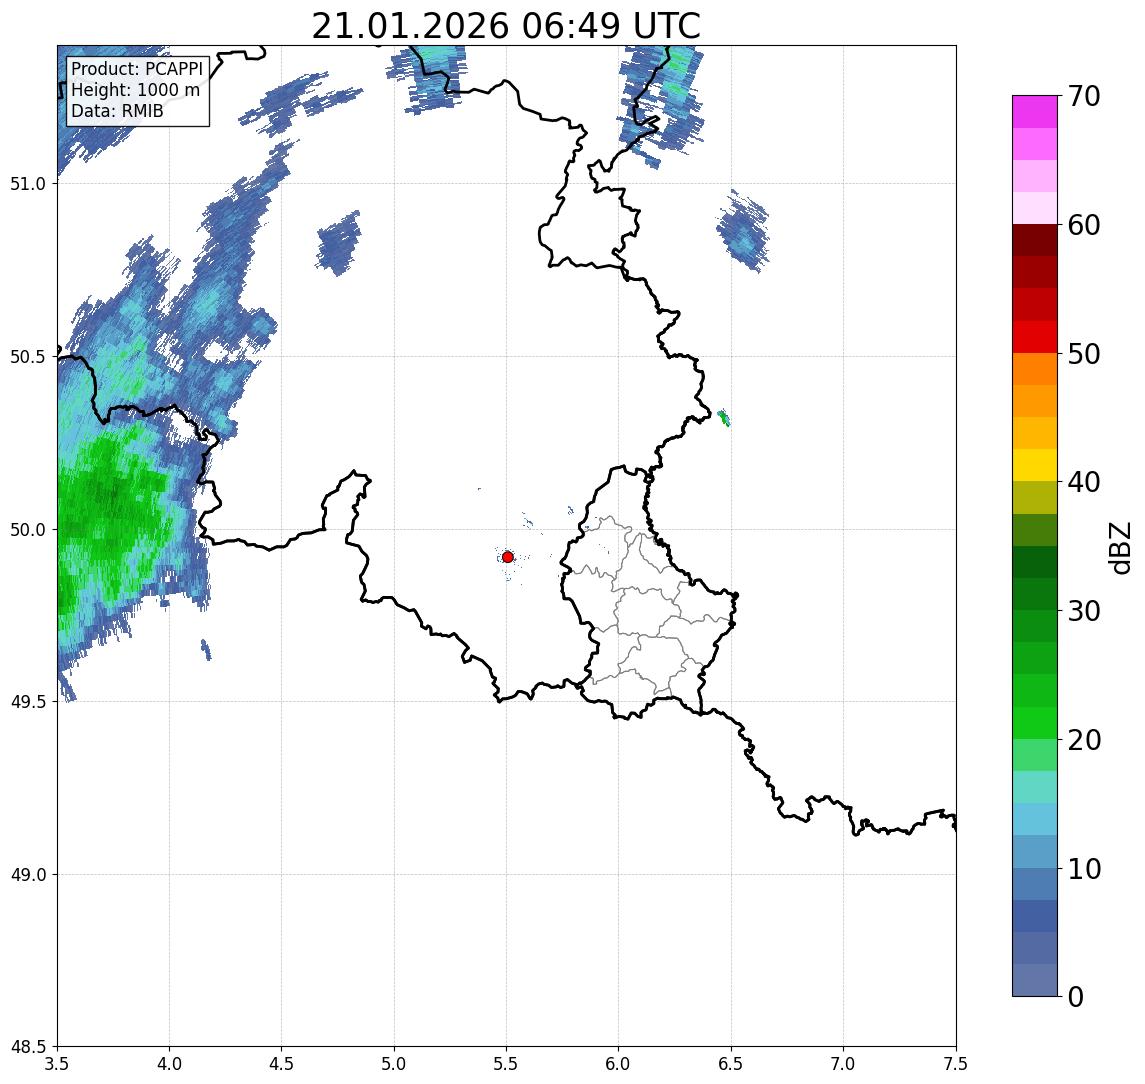This screenshot has width=1145, height=1084.
Task: Click the magenta swatch at the colorbar top
Action: click(x=1035, y=112)
